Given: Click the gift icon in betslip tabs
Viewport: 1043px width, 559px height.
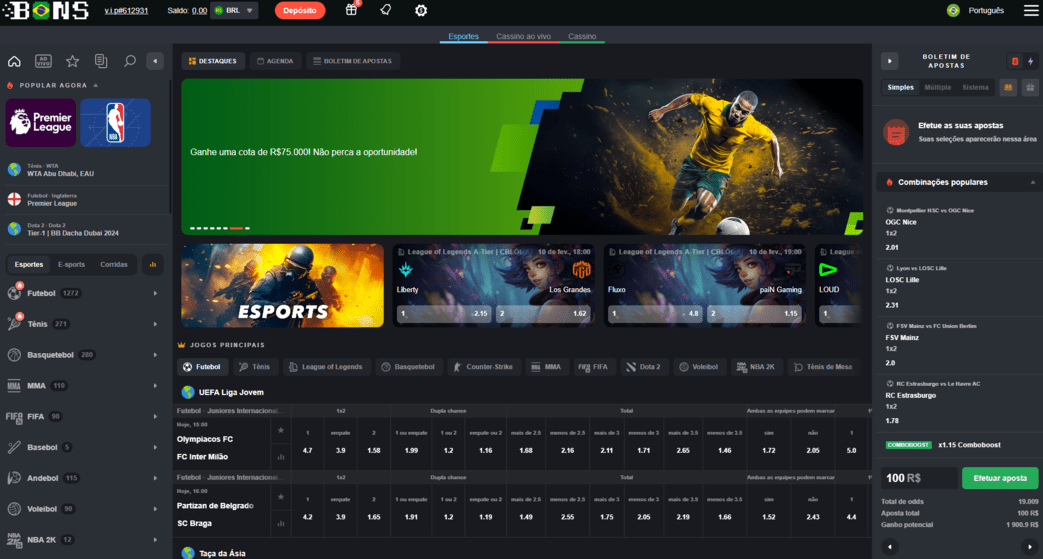Looking at the screenshot, I should click(x=1030, y=87).
